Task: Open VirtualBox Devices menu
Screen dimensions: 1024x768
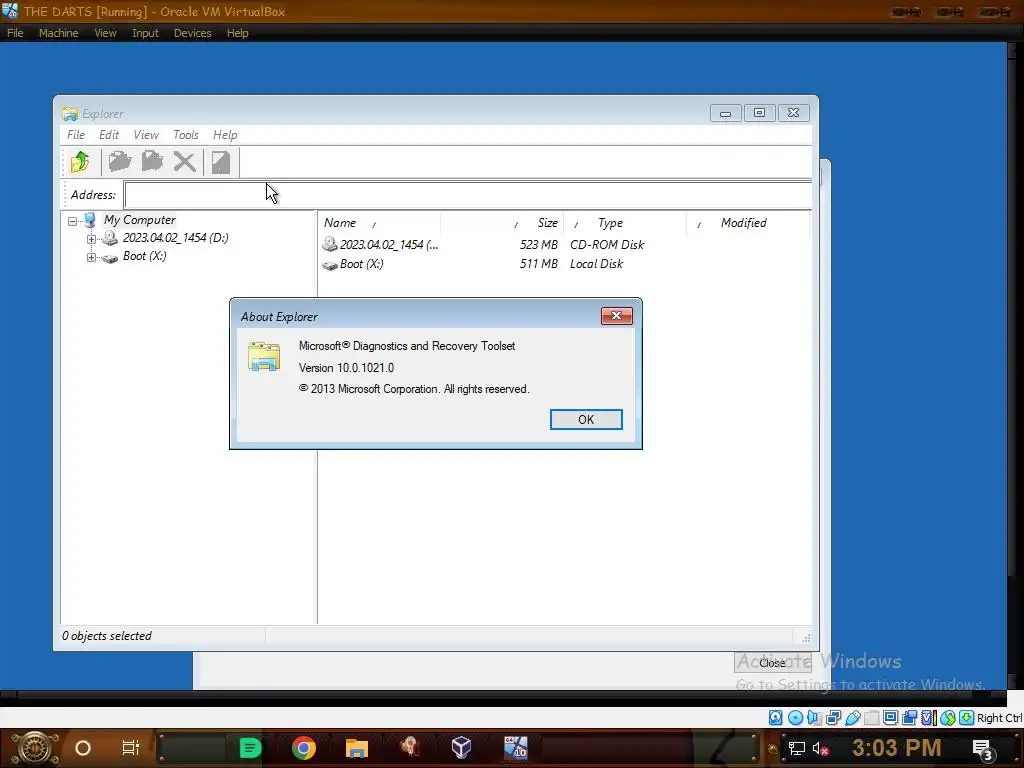Action: tap(192, 33)
